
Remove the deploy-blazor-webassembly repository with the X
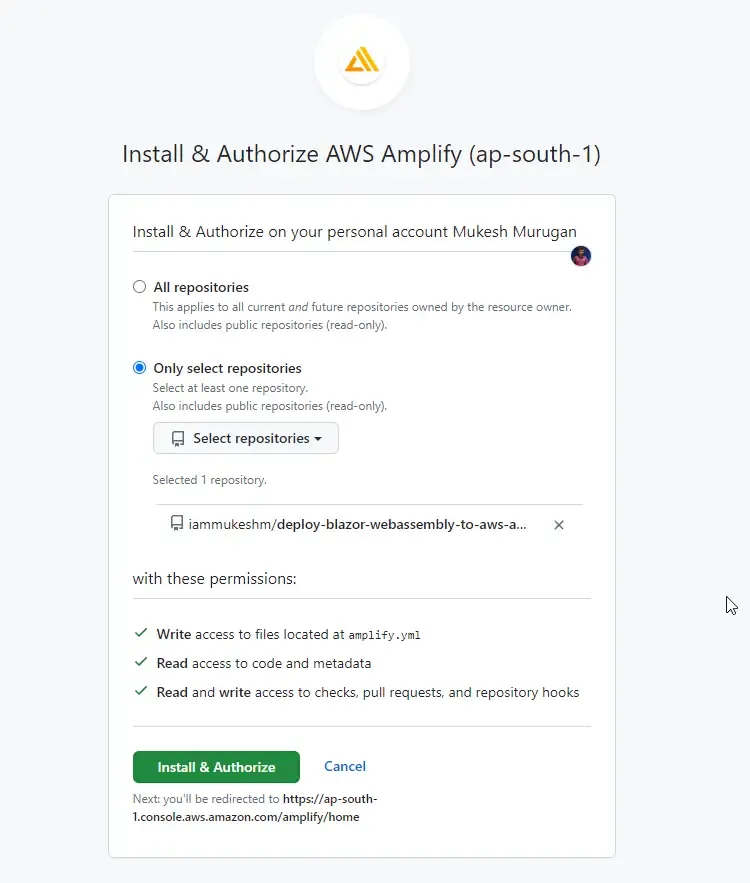click(x=559, y=524)
